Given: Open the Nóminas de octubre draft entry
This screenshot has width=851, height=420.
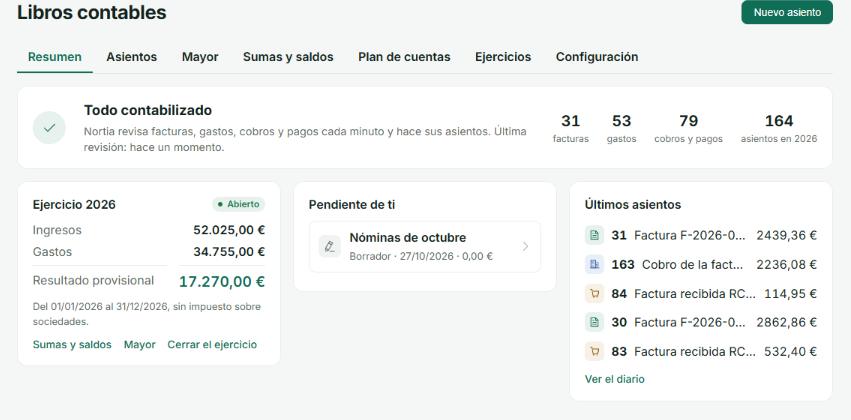Looking at the screenshot, I should (x=425, y=246).
